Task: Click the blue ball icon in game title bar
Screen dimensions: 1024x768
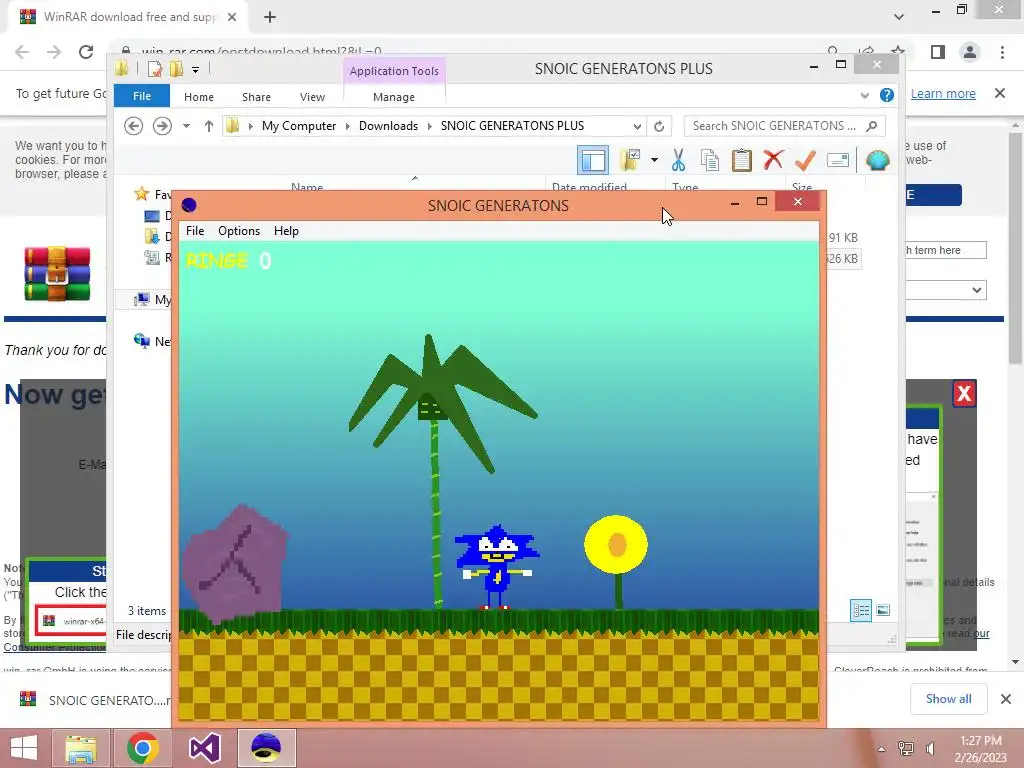Action: click(189, 205)
